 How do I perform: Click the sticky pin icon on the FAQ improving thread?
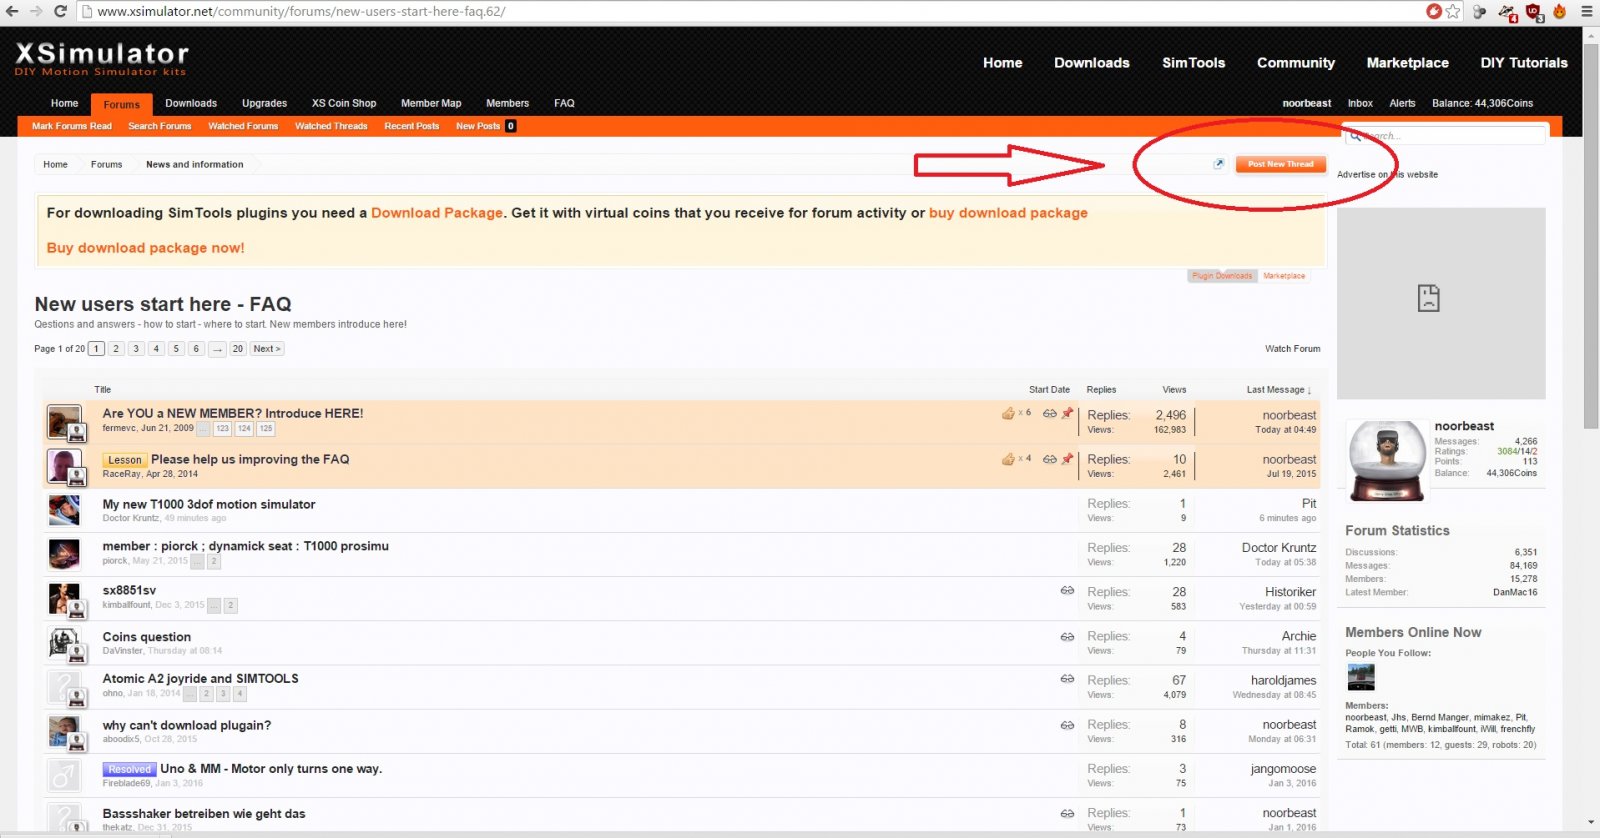tap(1067, 459)
